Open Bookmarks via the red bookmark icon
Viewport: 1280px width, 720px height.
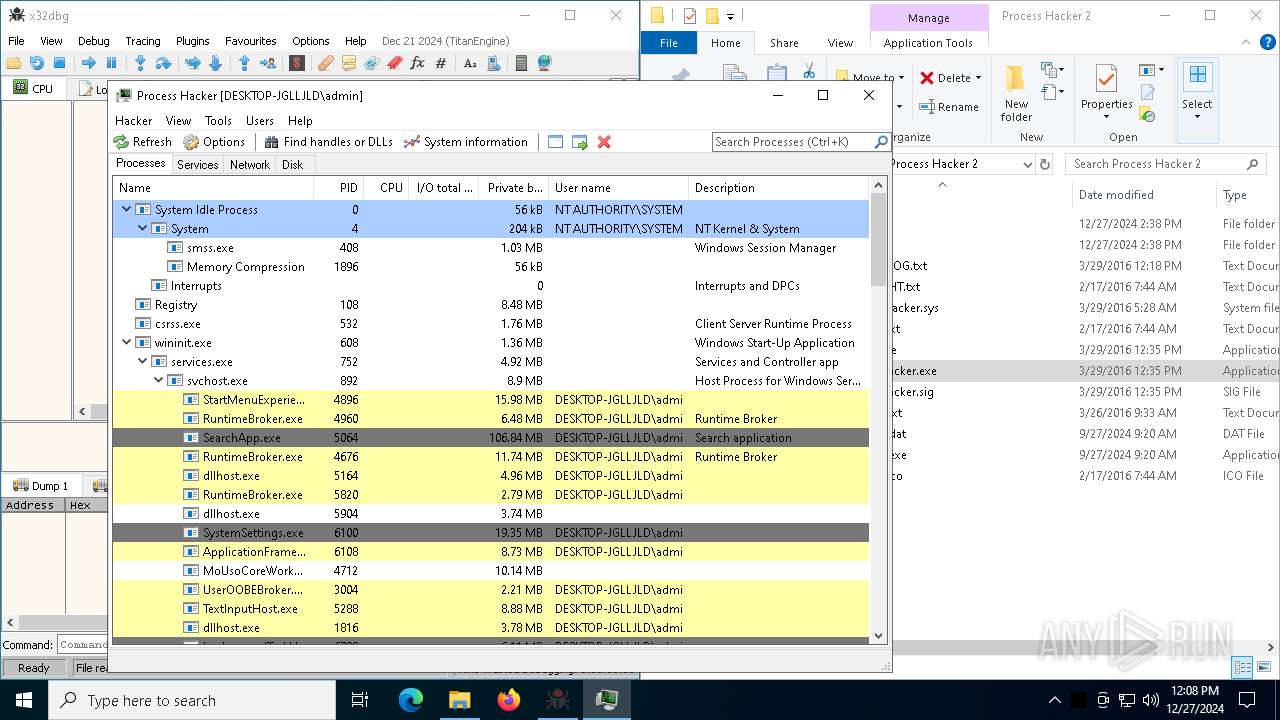click(394, 63)
